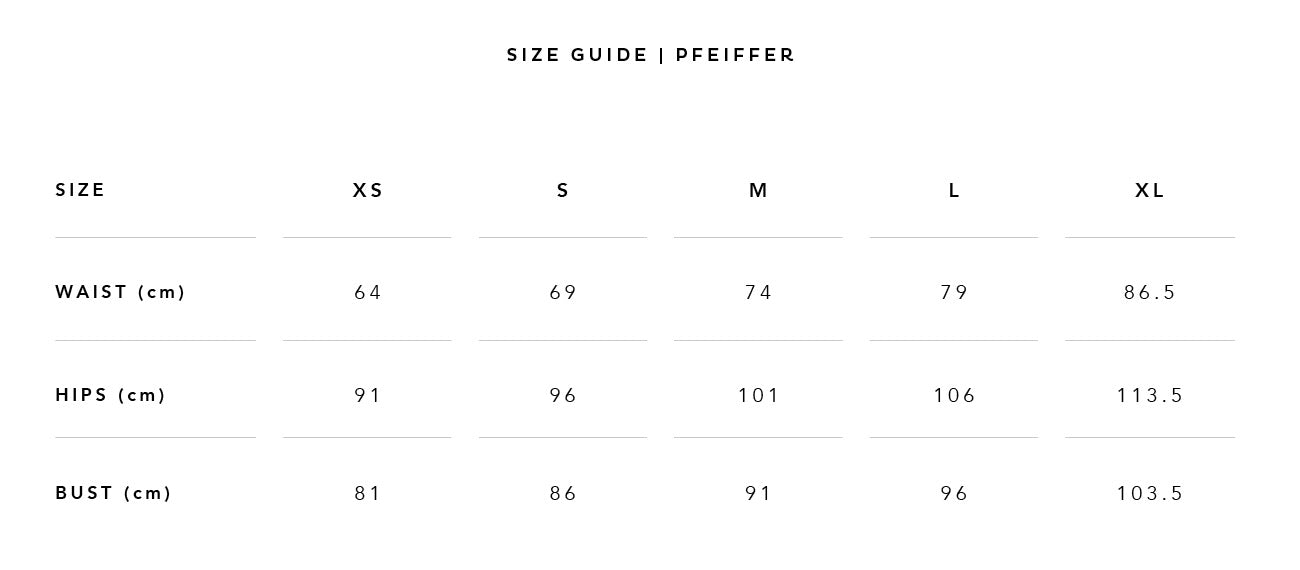This screenshot has height=570, width=1300.
Task: Click the WAIST (cm) row label
Action: [x=121, y=292]
